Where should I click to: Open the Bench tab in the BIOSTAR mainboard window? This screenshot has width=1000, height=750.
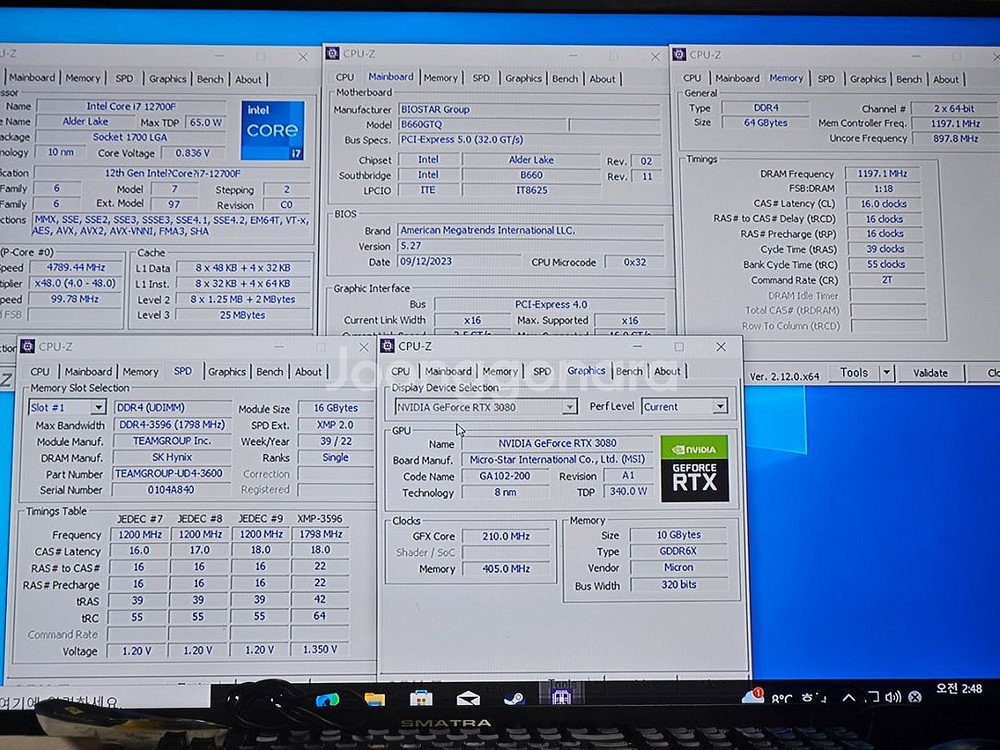[565, 78]
